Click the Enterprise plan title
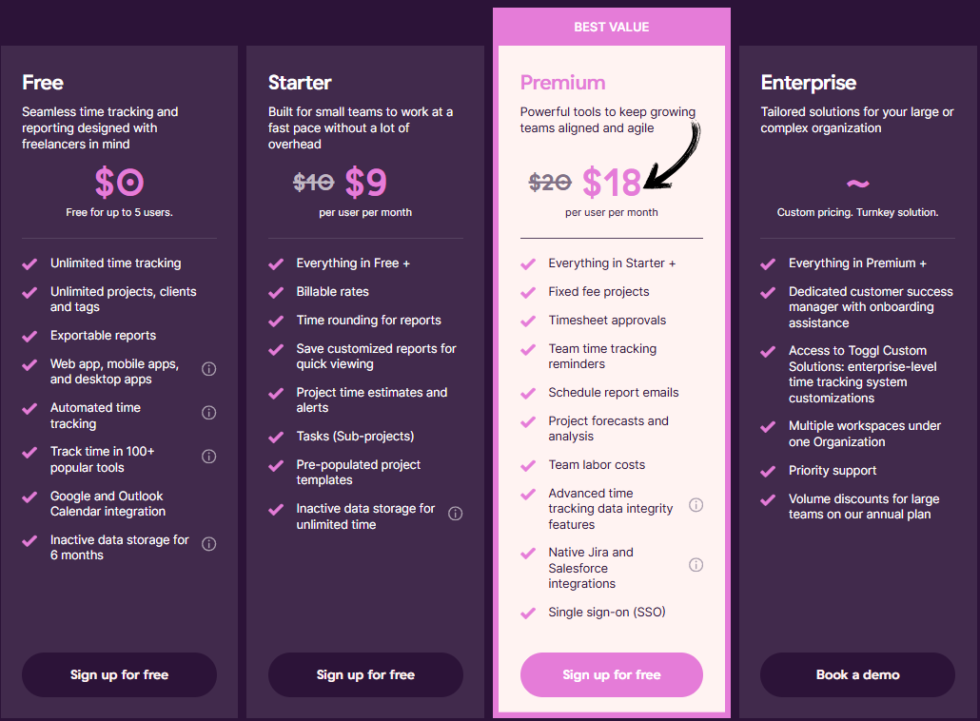Viewport: 980px width, 721px height. [x=808, y=83]
